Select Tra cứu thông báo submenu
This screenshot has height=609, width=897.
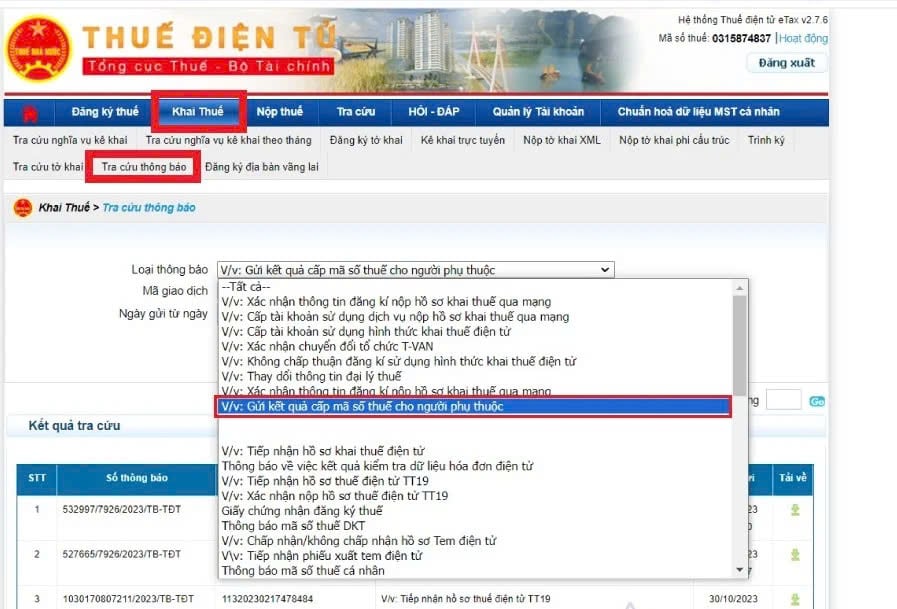pyautogui.click(x=144, y=167)
